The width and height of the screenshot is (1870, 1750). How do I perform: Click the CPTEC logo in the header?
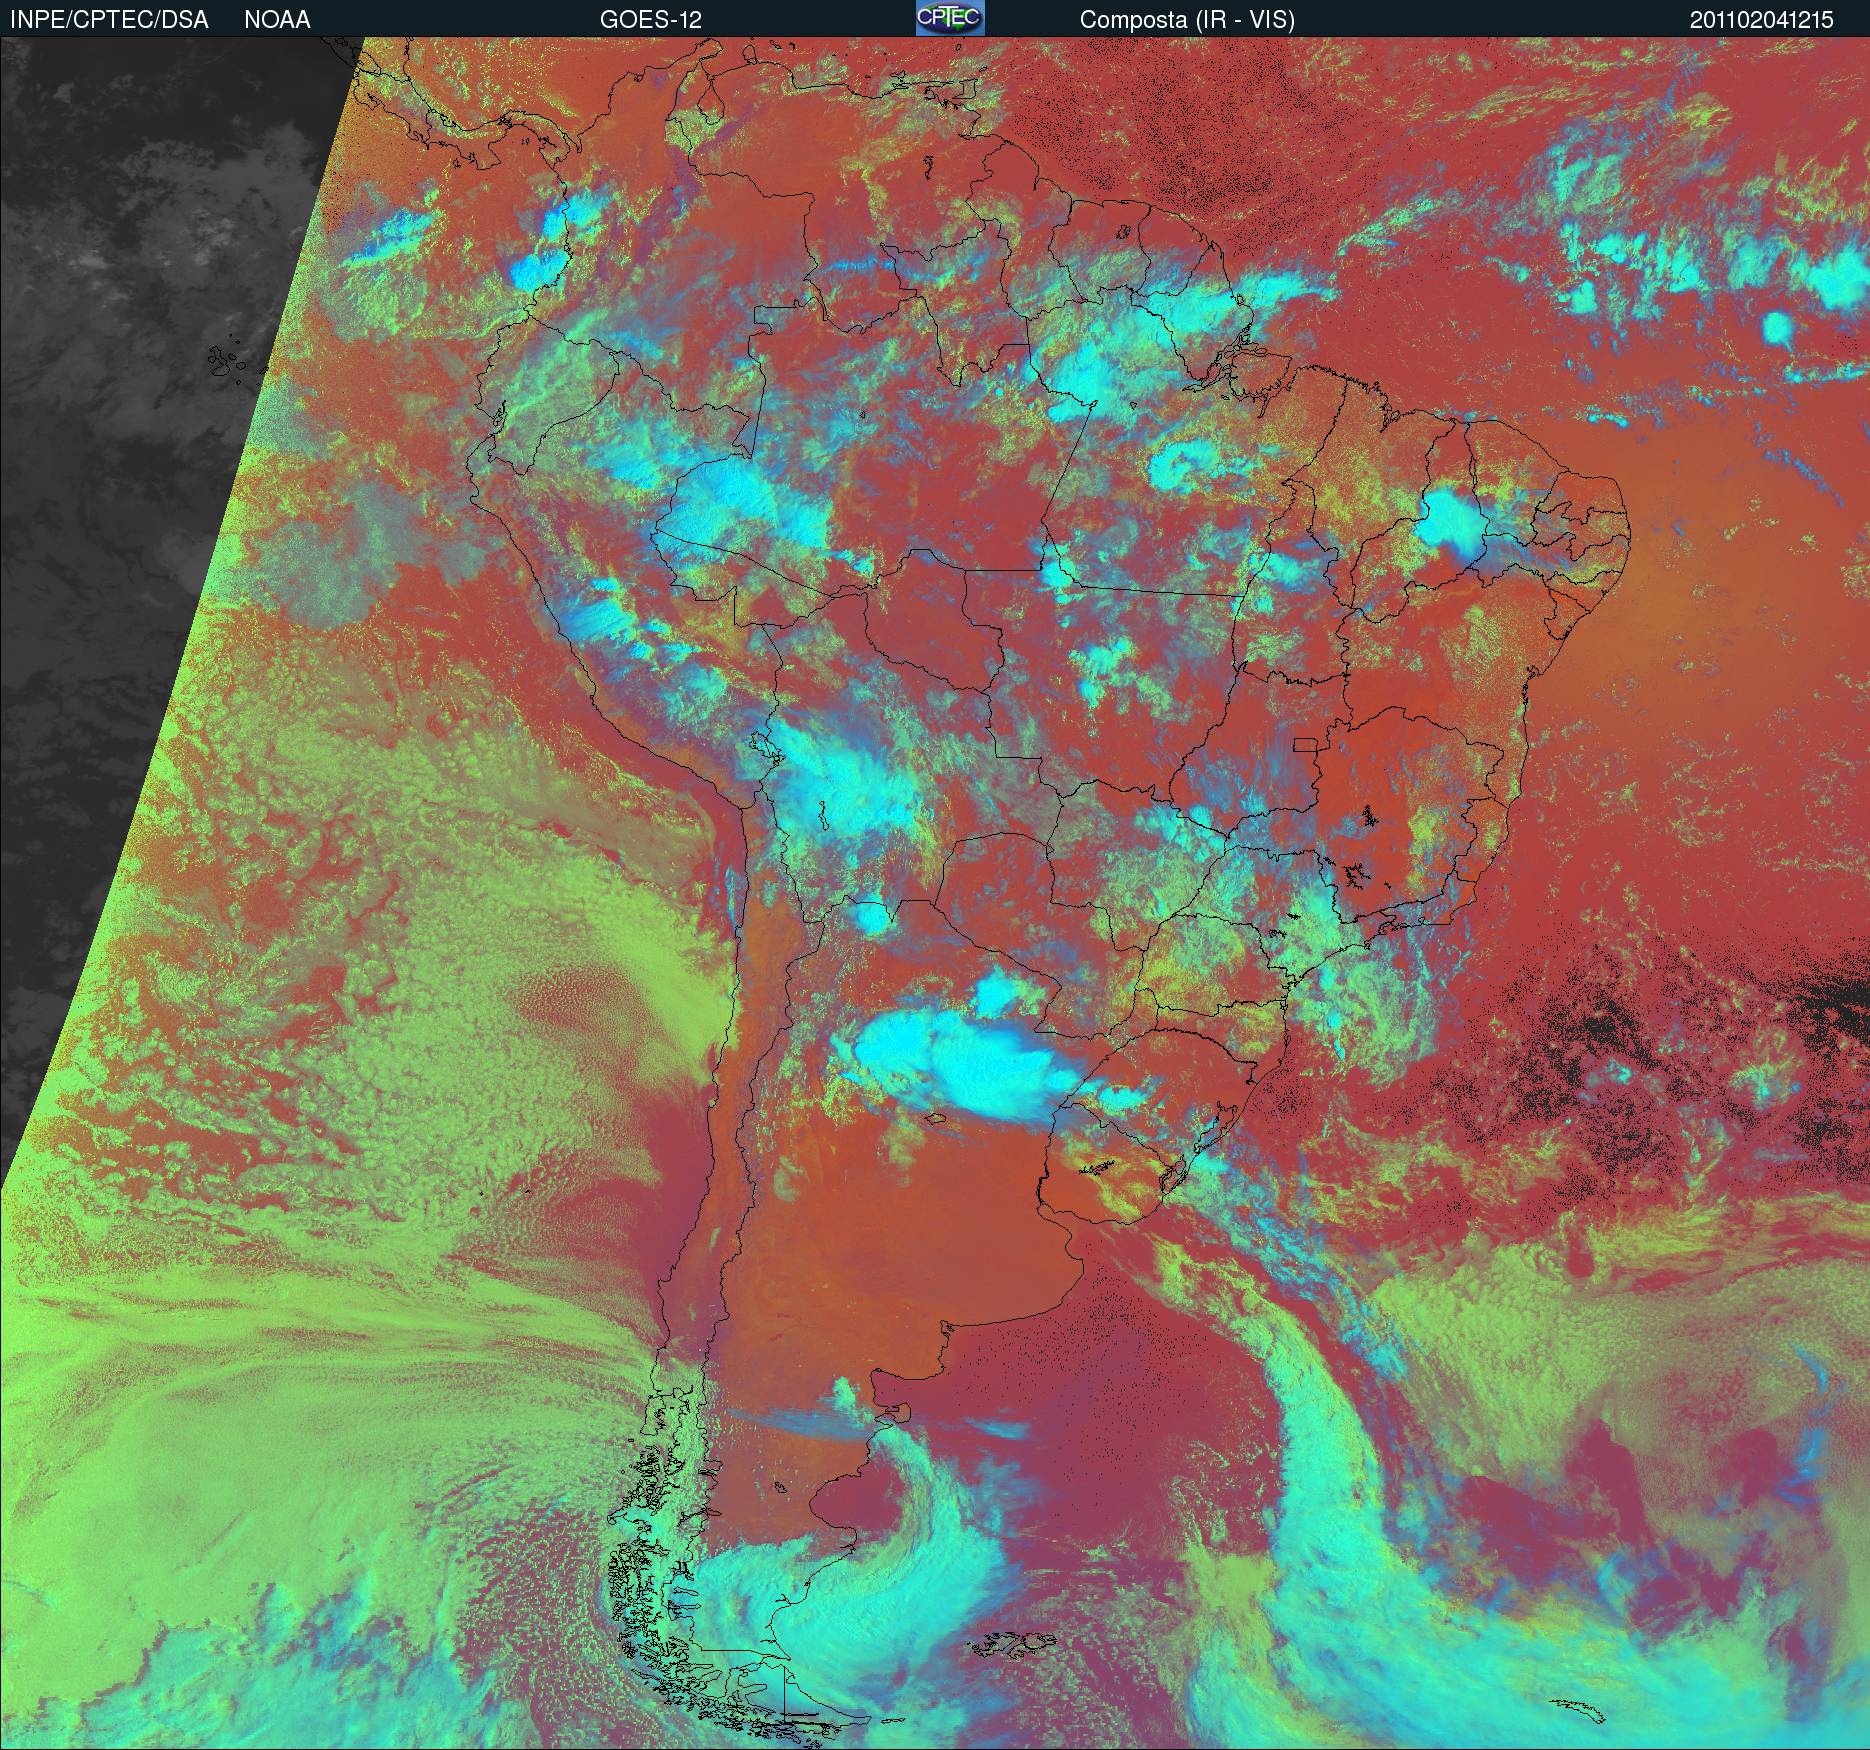pos(950,18)
